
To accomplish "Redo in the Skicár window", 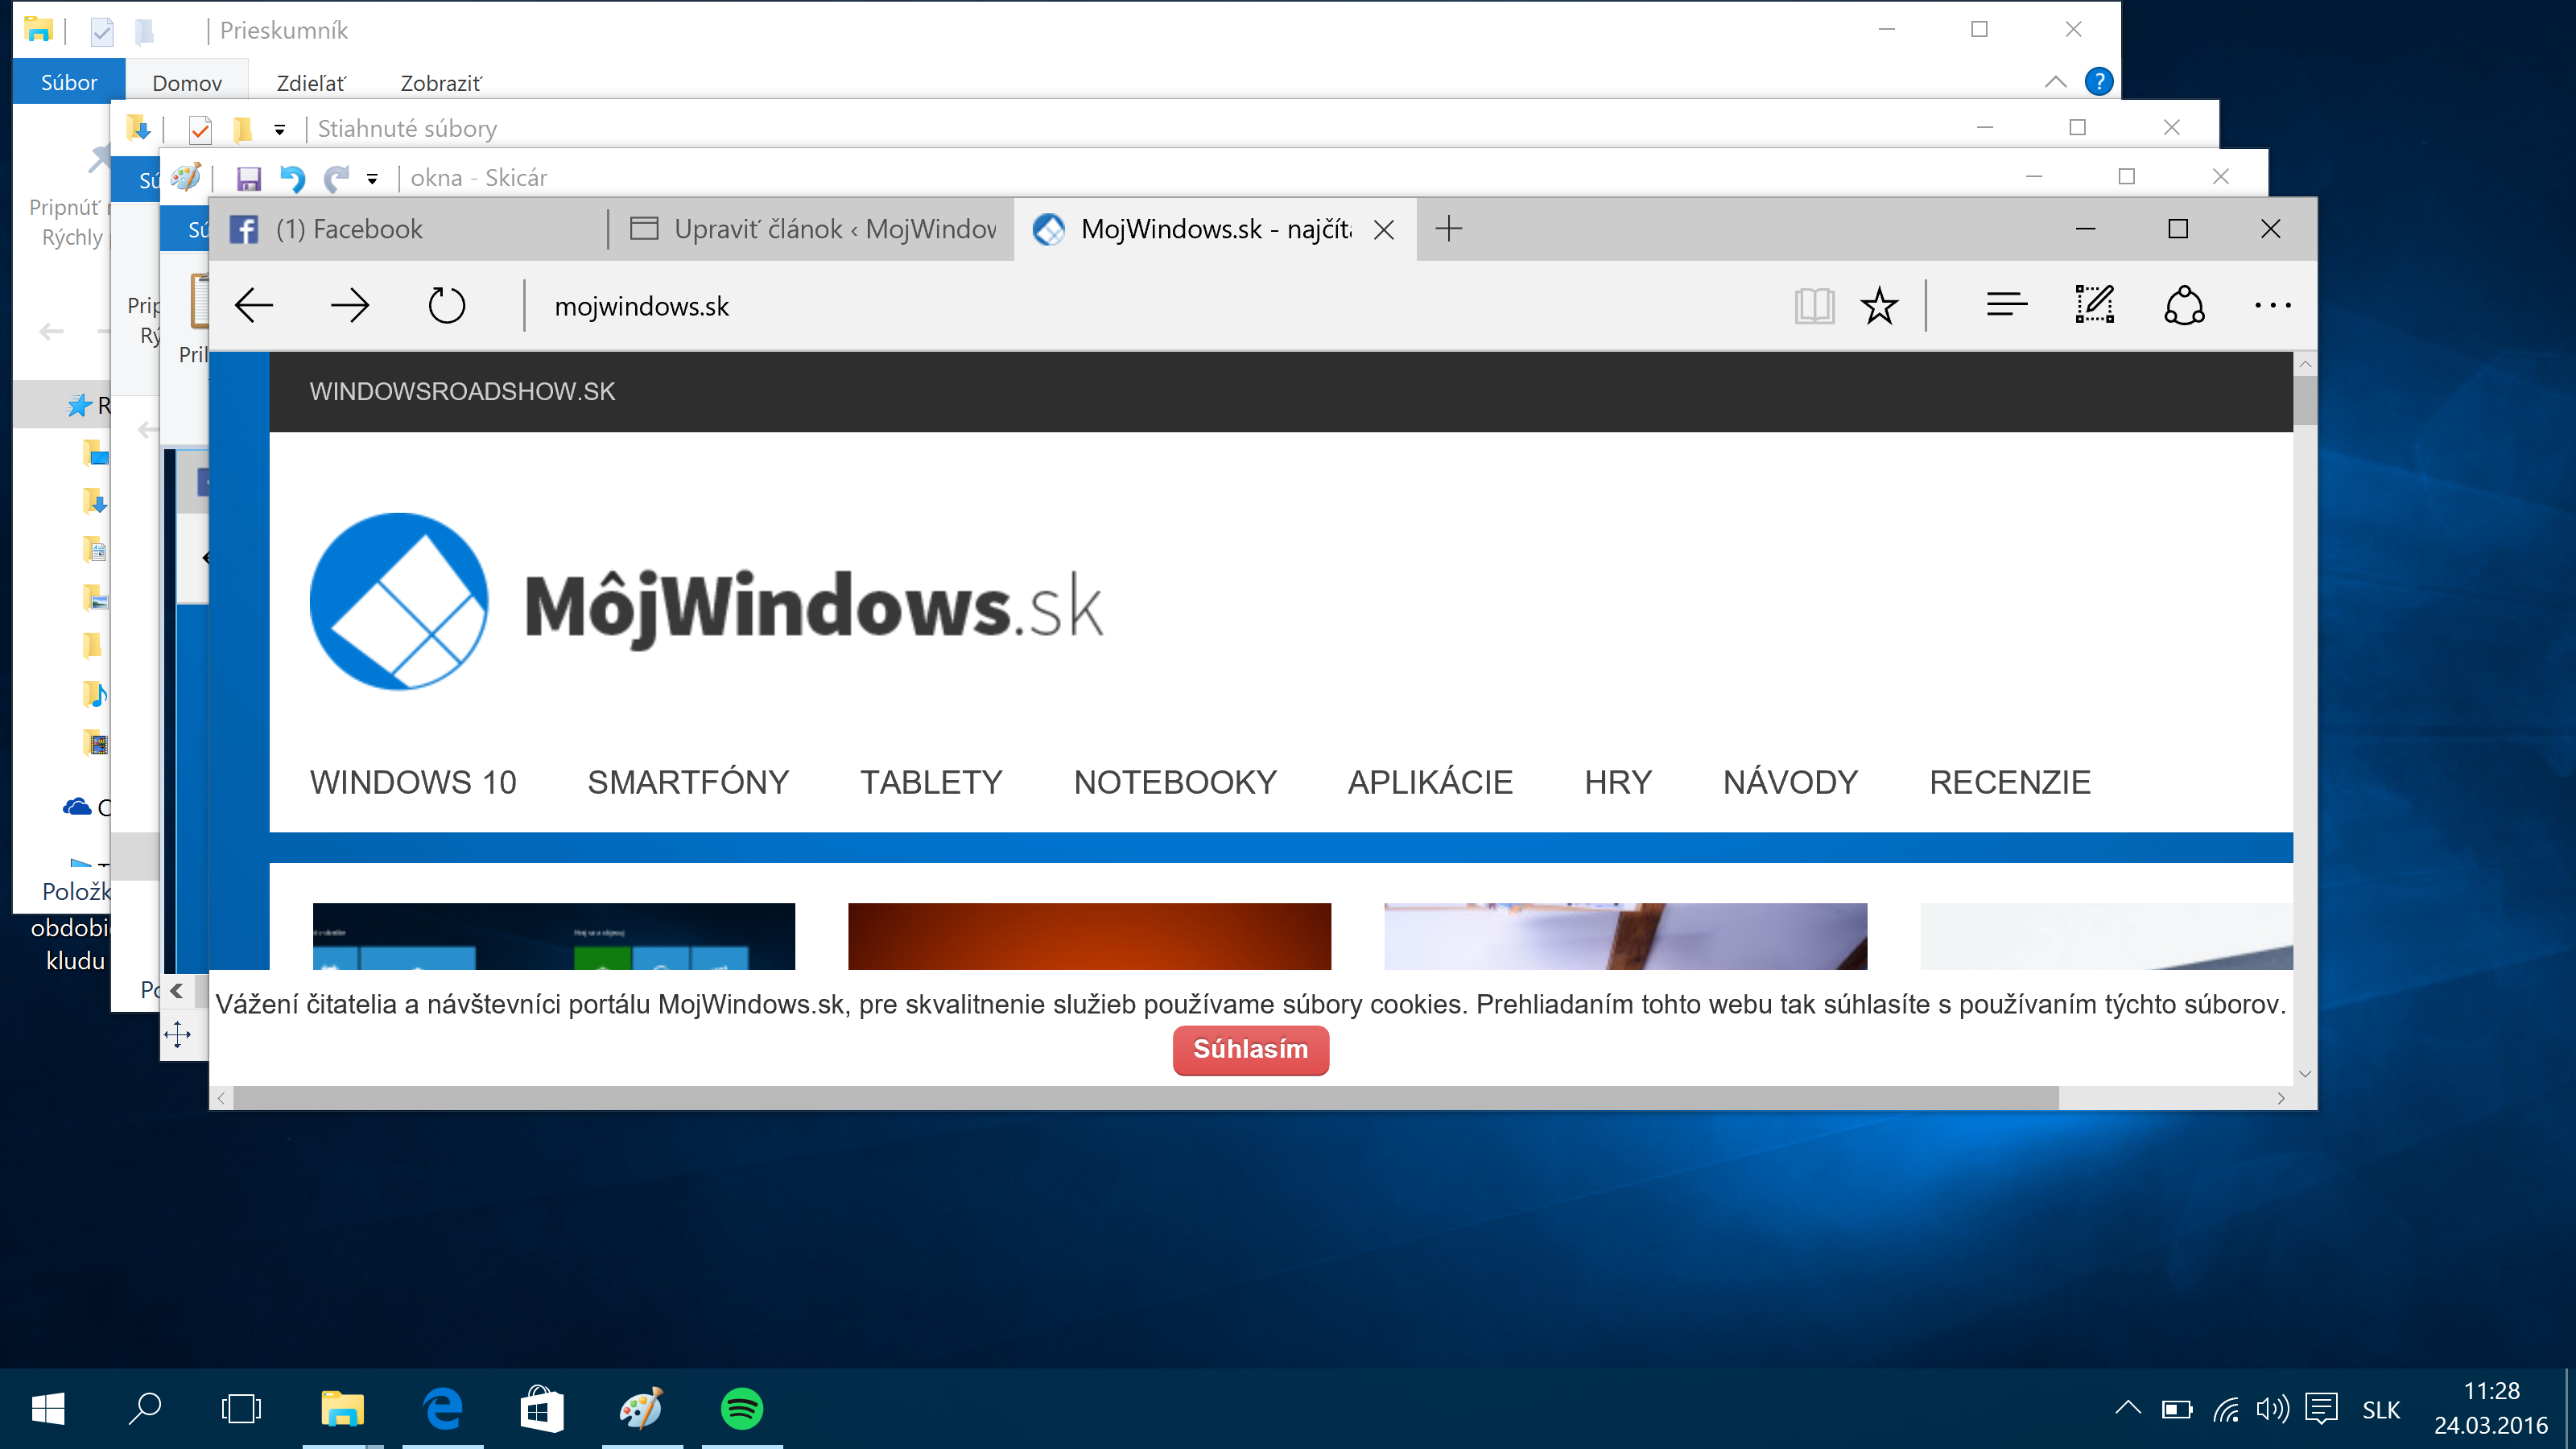I will (336, 178).
